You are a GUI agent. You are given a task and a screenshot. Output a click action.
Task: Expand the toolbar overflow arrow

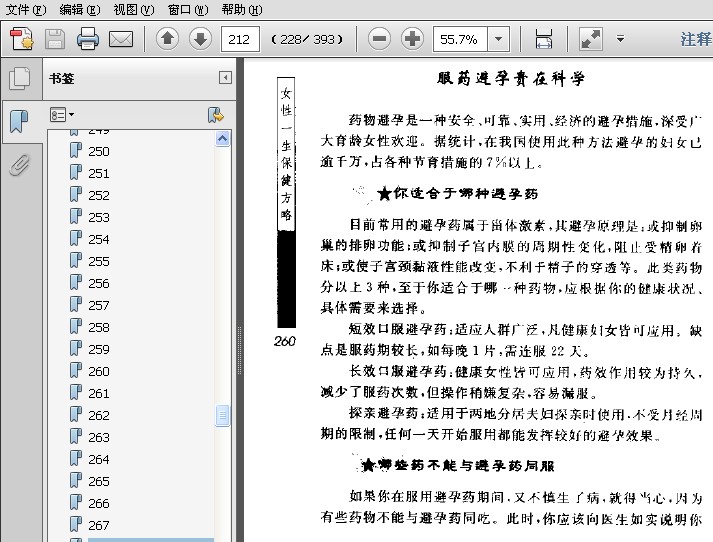tap(620, 39)
